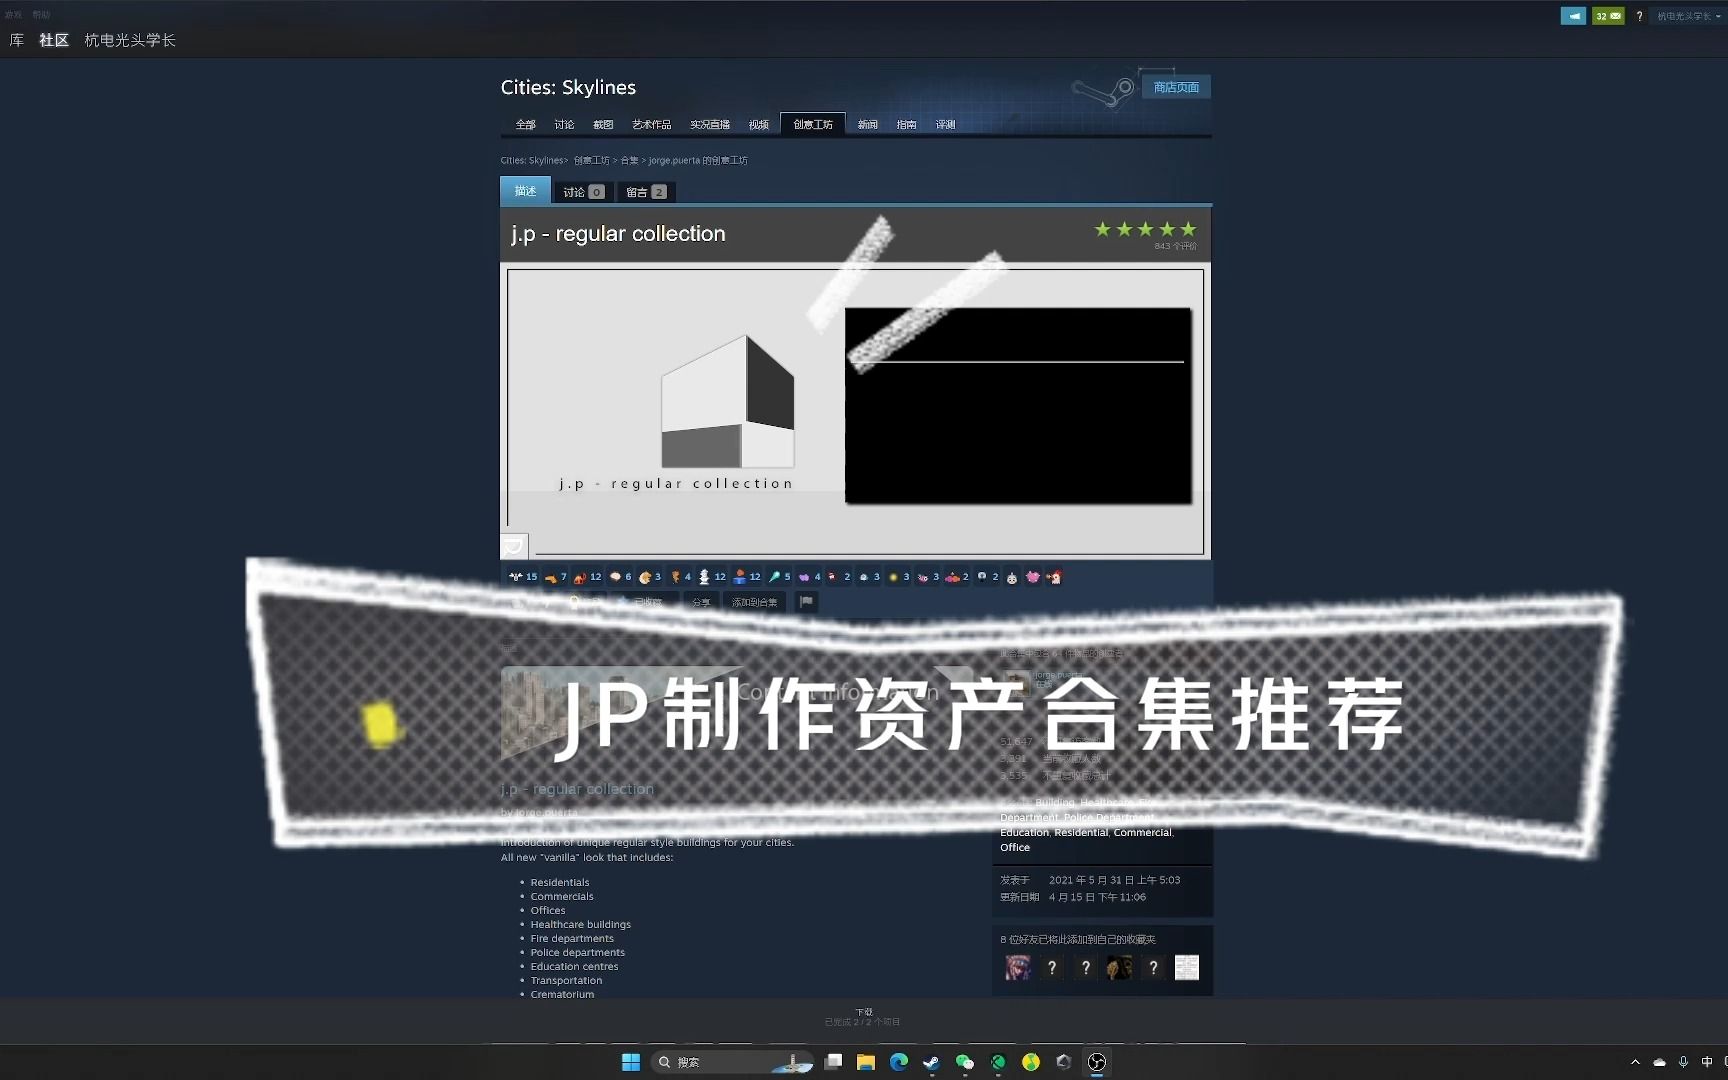The width and height of the screenshot is (1728, 1080).
Task: Click the pink chicken award icon
Action: pos(1054,577)
